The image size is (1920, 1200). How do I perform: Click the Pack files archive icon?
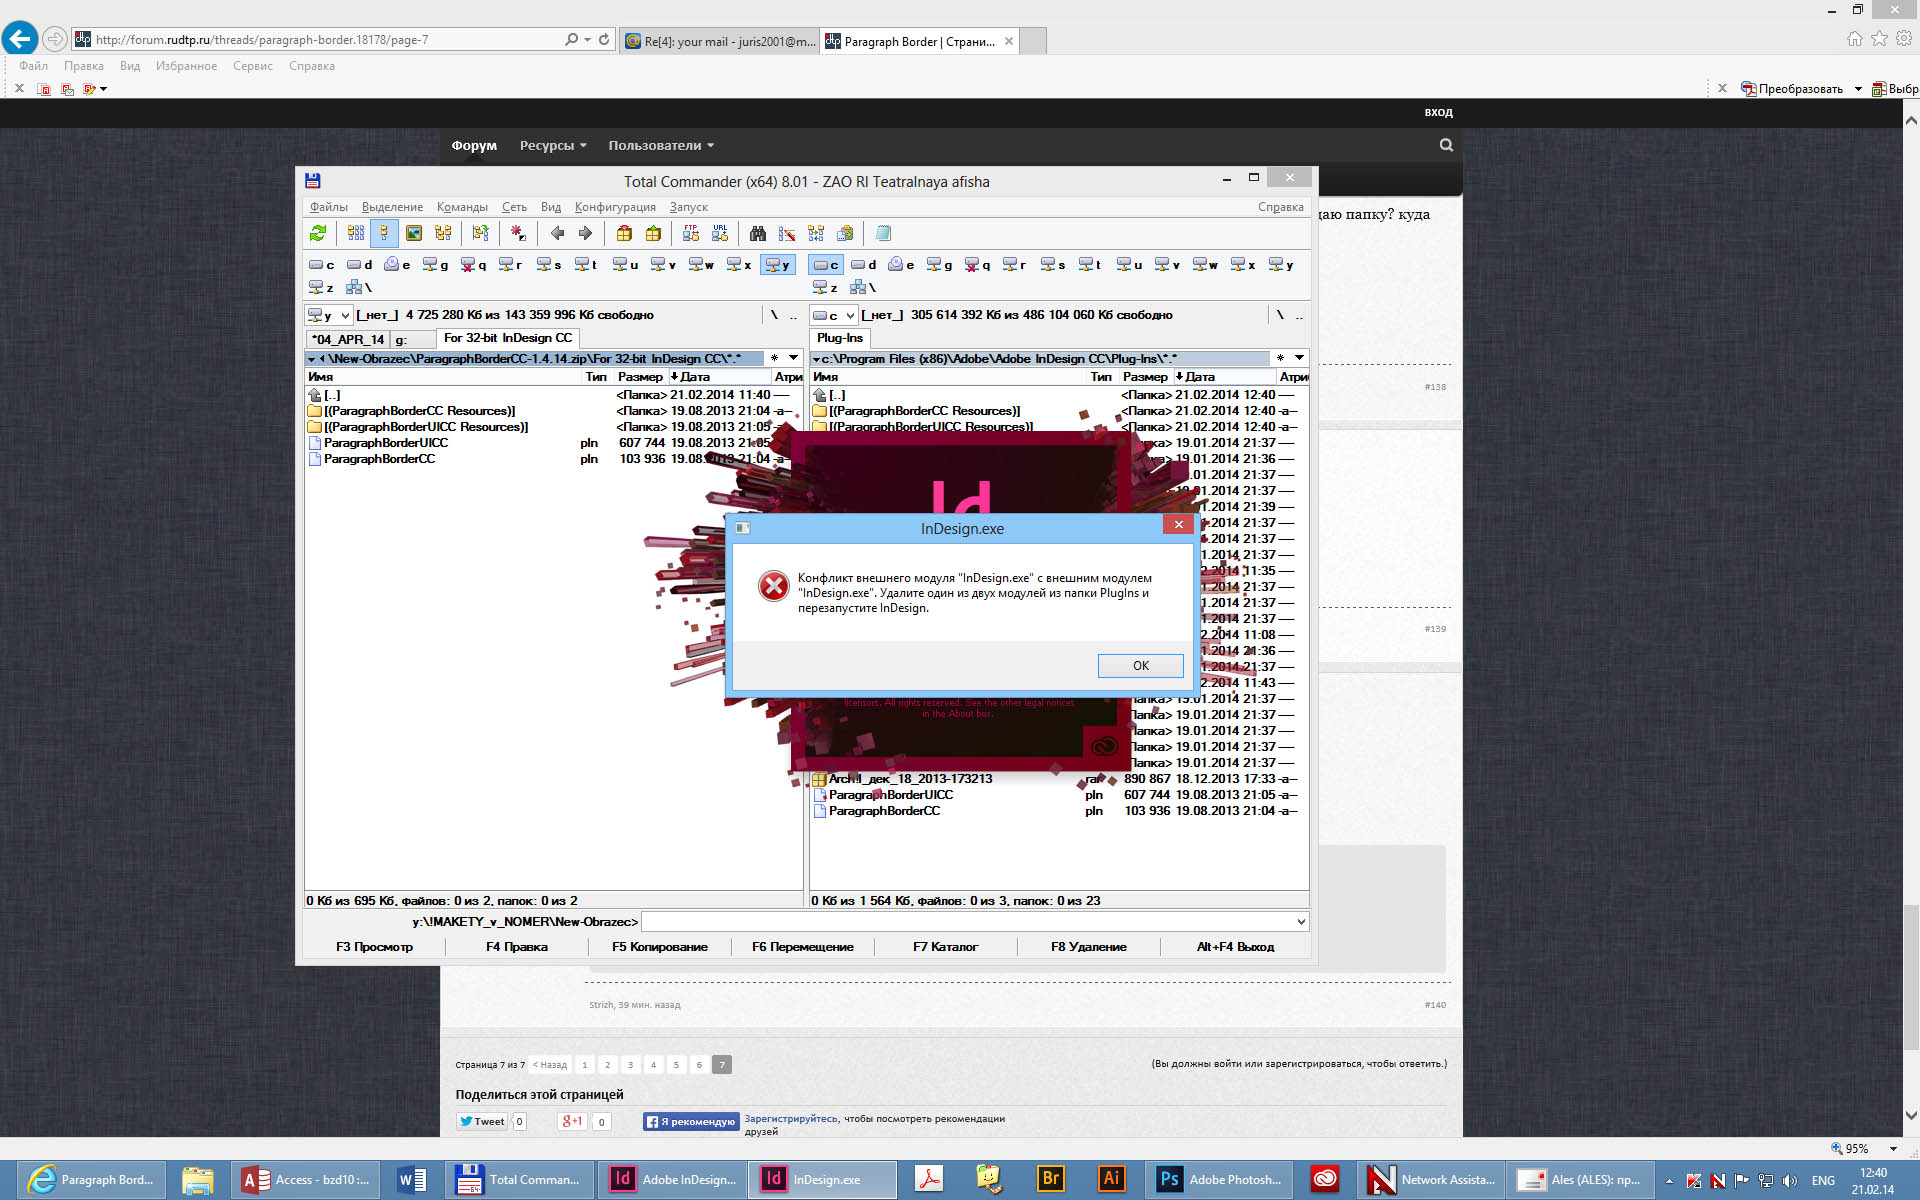point(624,233)
